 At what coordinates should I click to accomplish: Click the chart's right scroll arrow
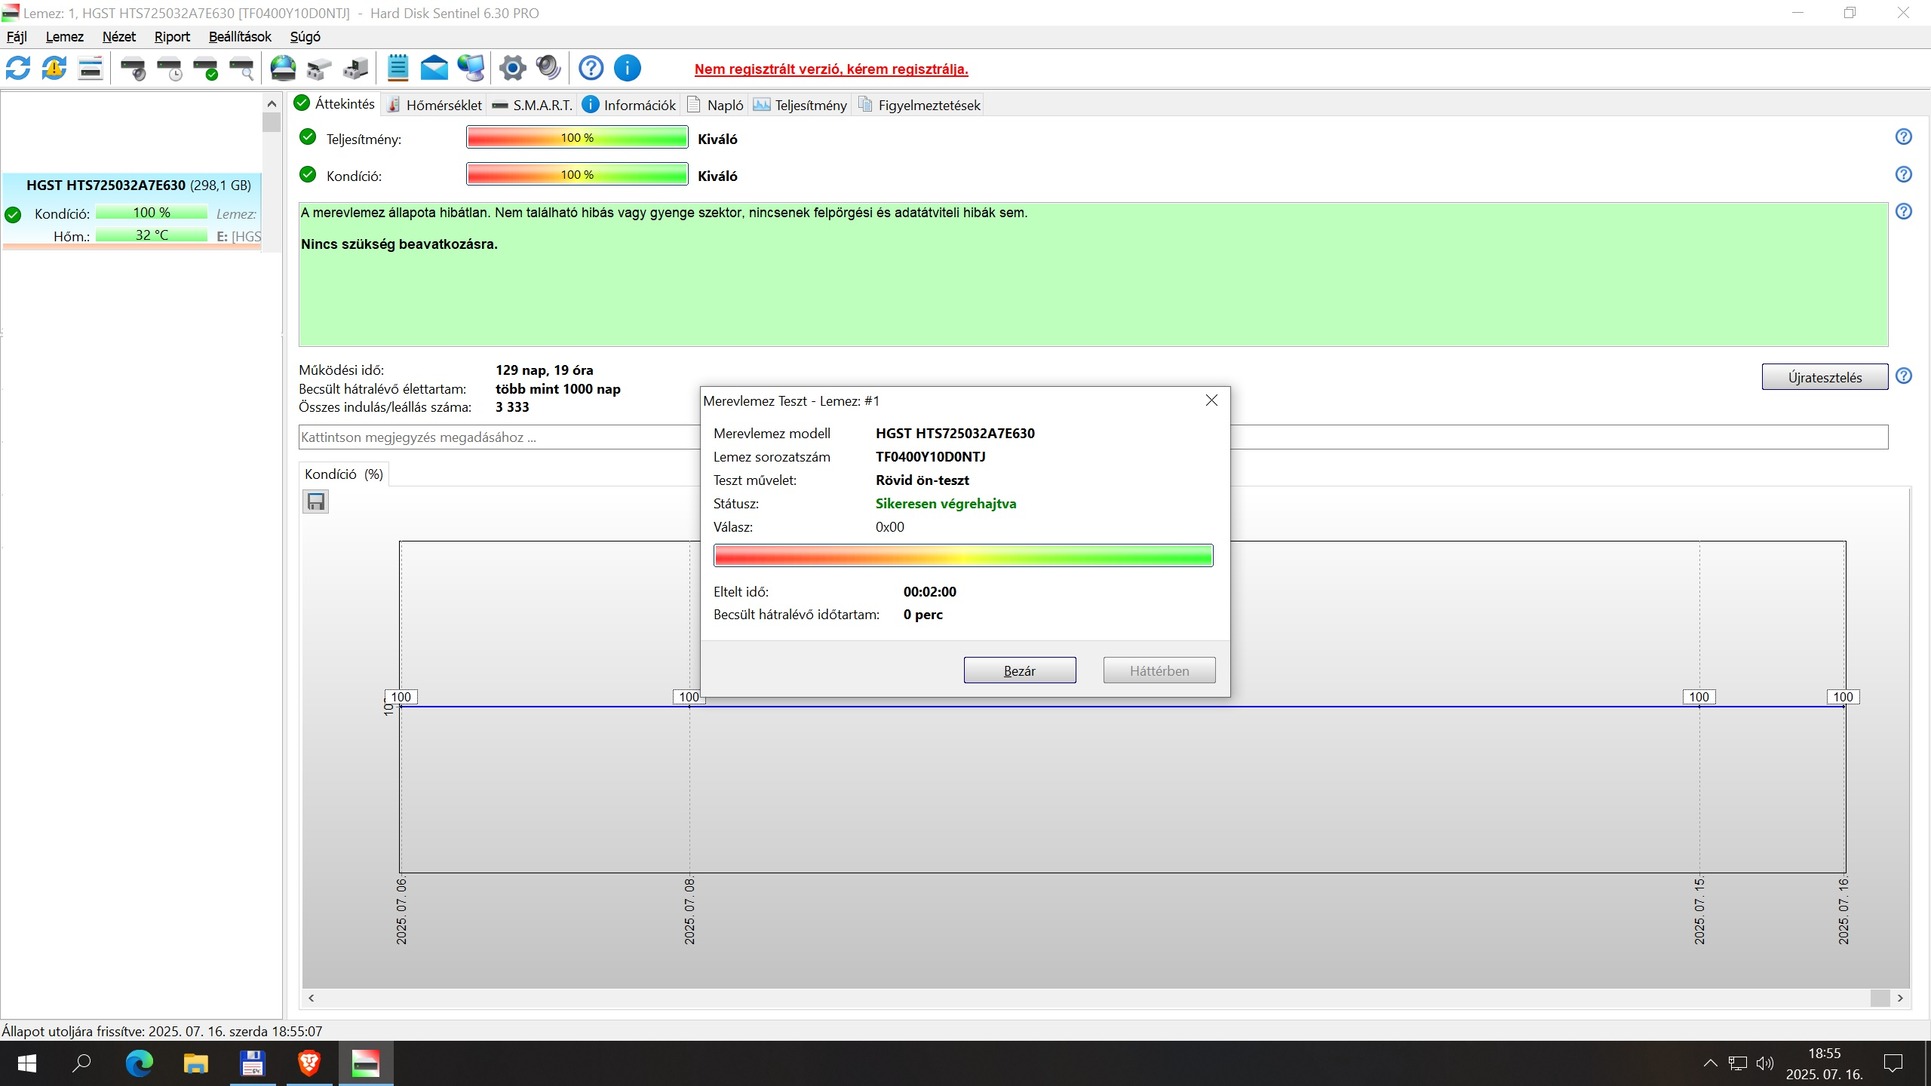coord(1900,998)
